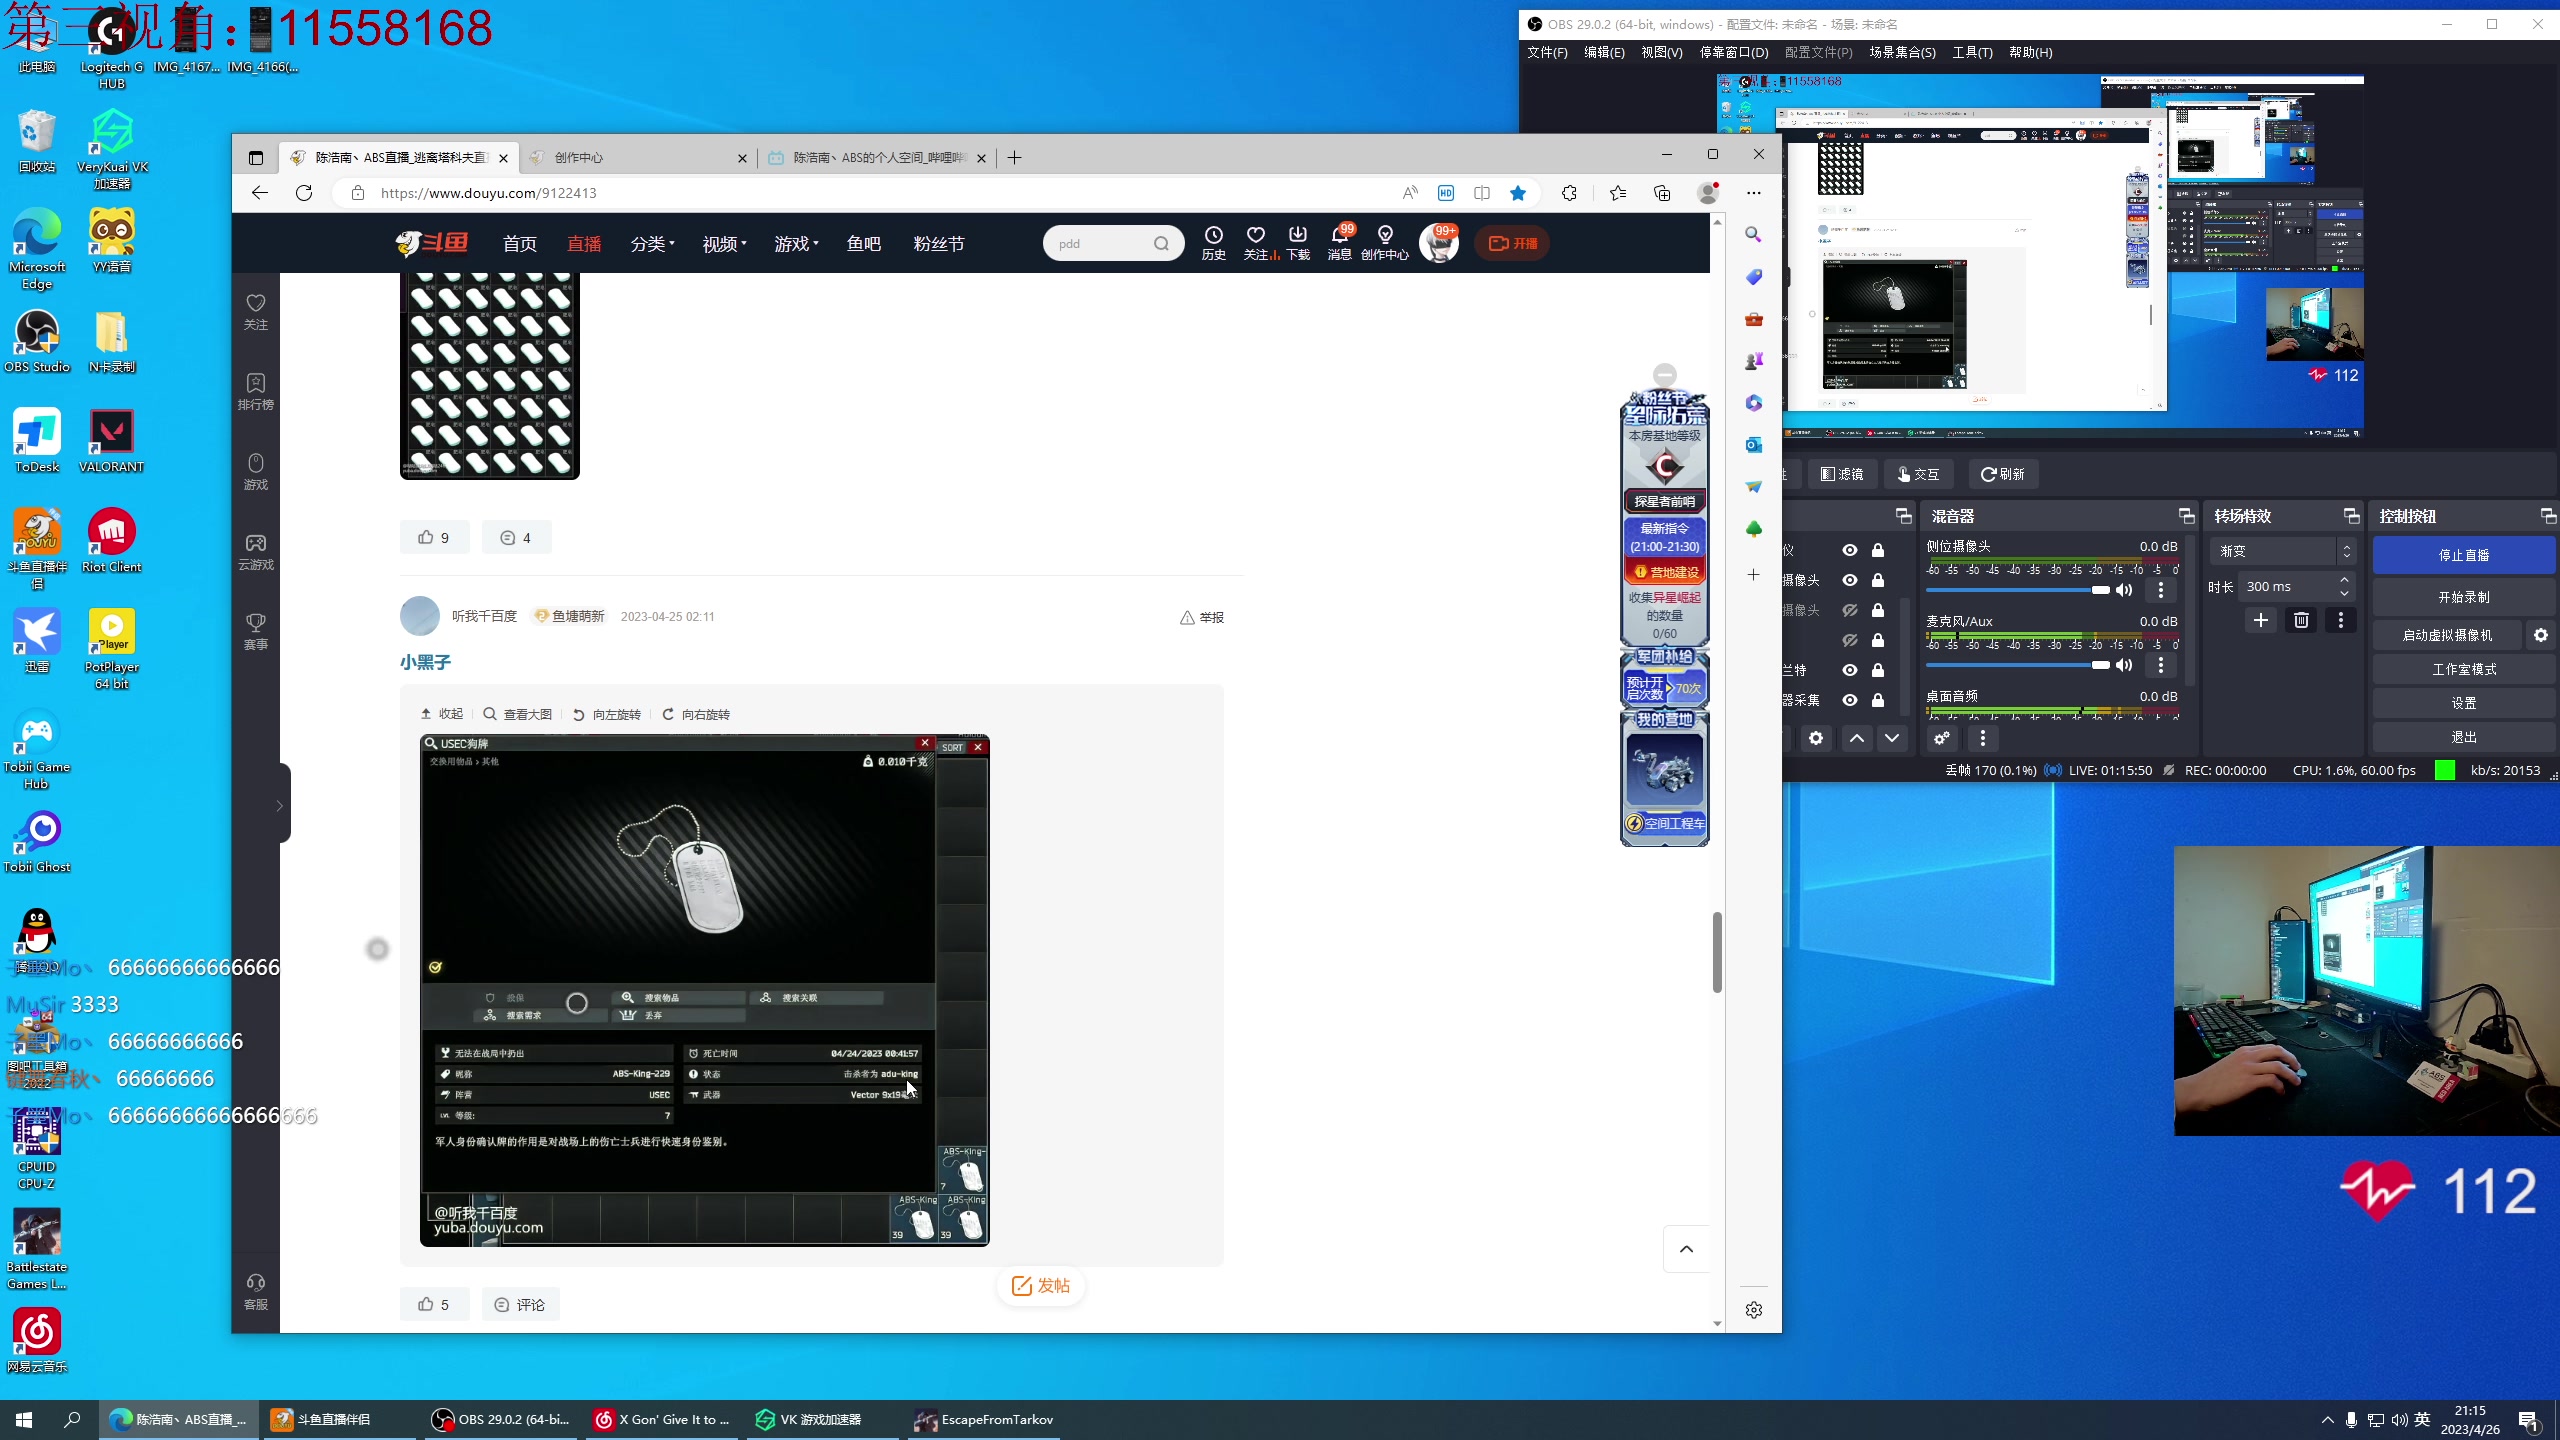Click 工作室模式 button in OBS
2560x1440 pixels.
tap(2463, 669)
